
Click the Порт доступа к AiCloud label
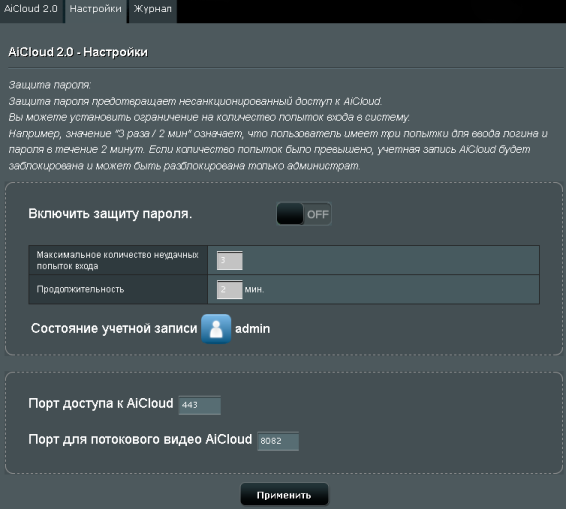pos(101,403)
